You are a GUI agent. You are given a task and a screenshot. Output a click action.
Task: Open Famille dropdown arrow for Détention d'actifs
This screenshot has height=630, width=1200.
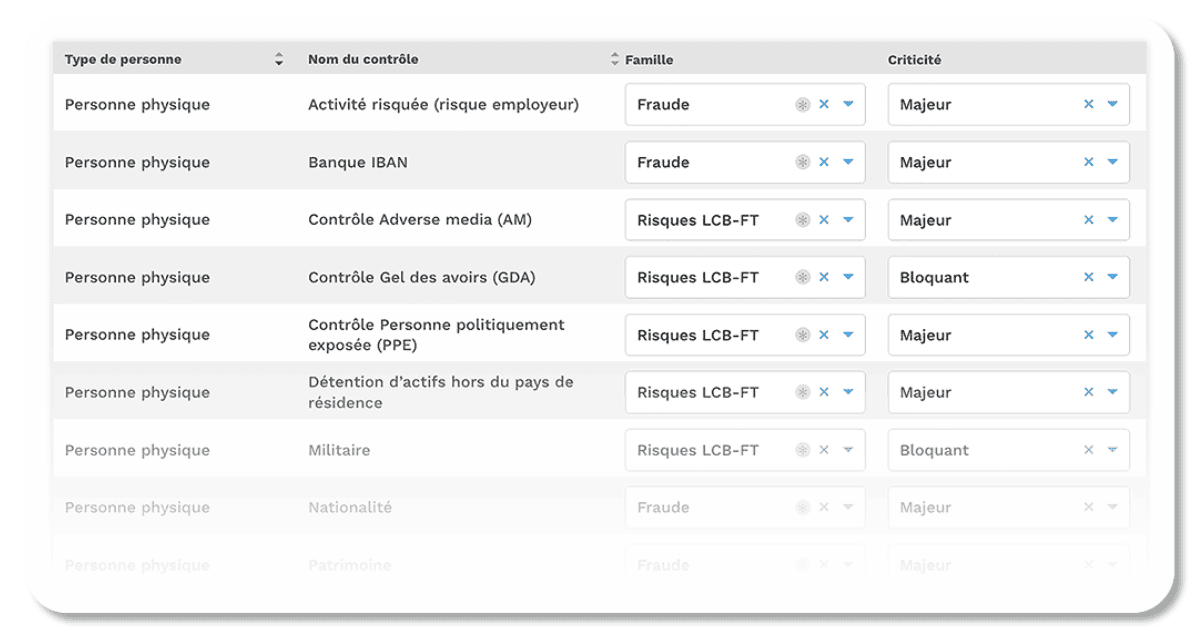click(848, 393)
